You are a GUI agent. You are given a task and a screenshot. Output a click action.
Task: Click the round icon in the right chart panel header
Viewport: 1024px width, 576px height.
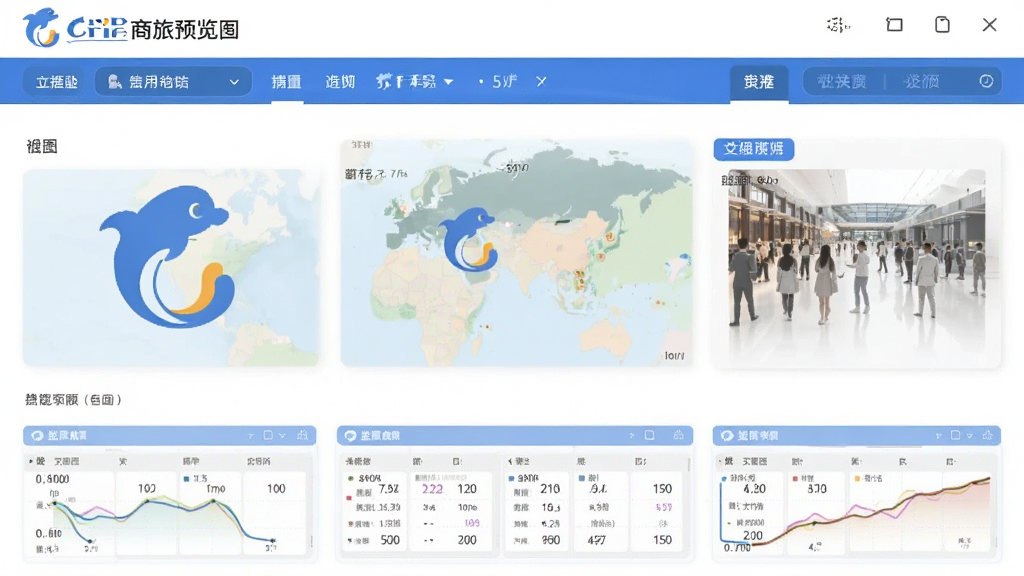coord(727,436)
